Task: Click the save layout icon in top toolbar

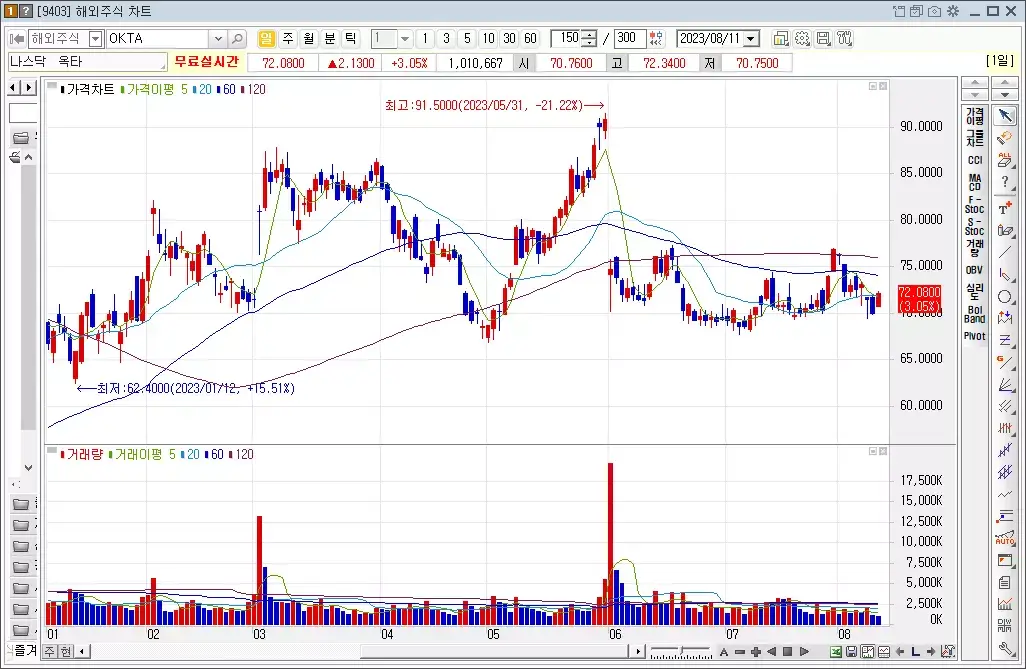Action: pos(823,39)
